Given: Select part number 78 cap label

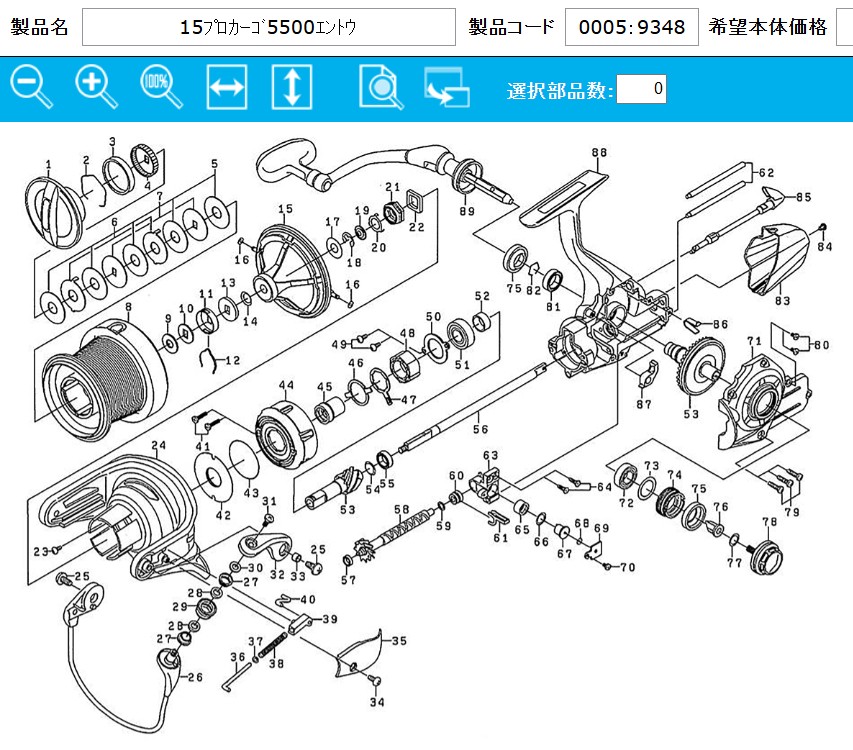Looking at the screenshot, I should click(x=770, y=522).
